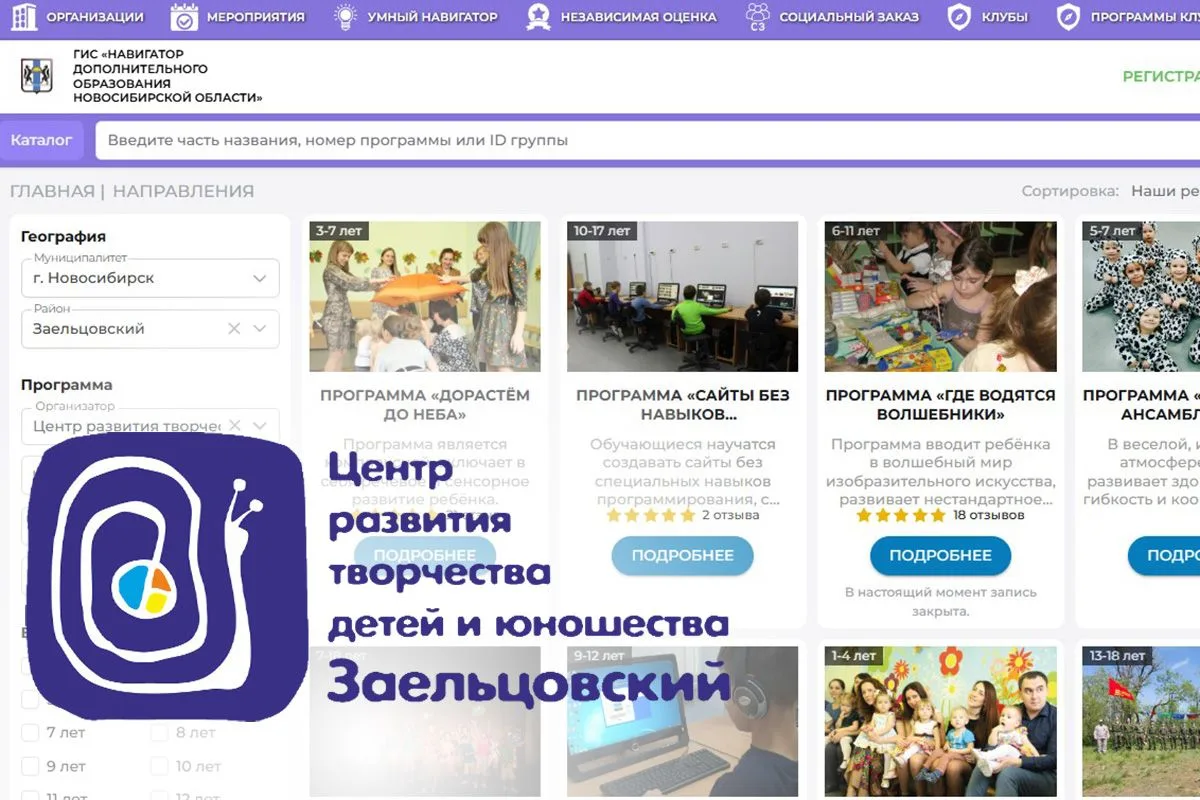This screenshot has width=1200, height=800.
Task: Click the Клубы shield icon
Action: (960, 16)
